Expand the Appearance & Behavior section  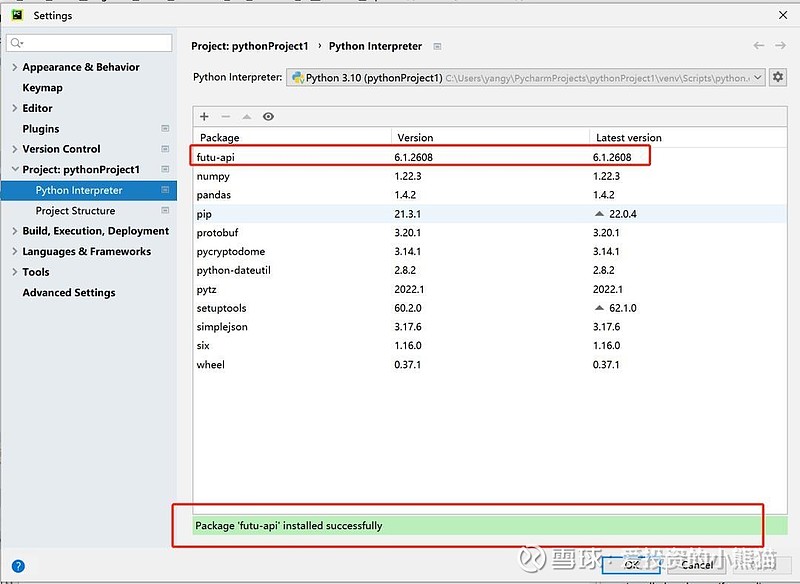click(14, 67)
